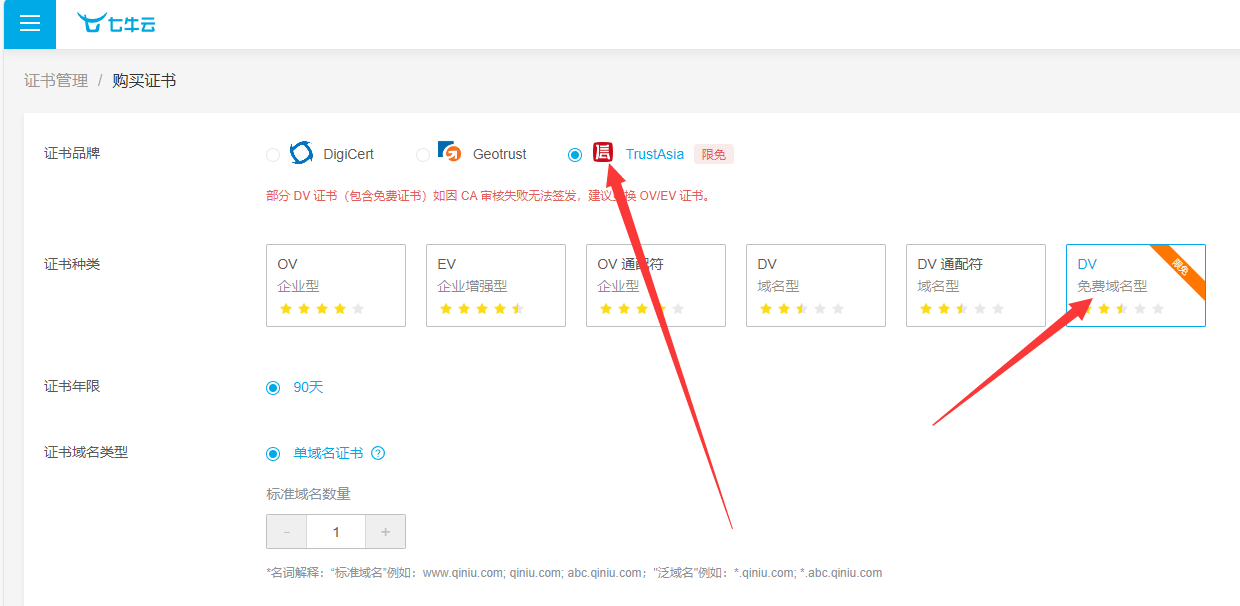Go to 证书管理 breadcrumb
The image size is (1240, 606).
[x=56, y=80]
